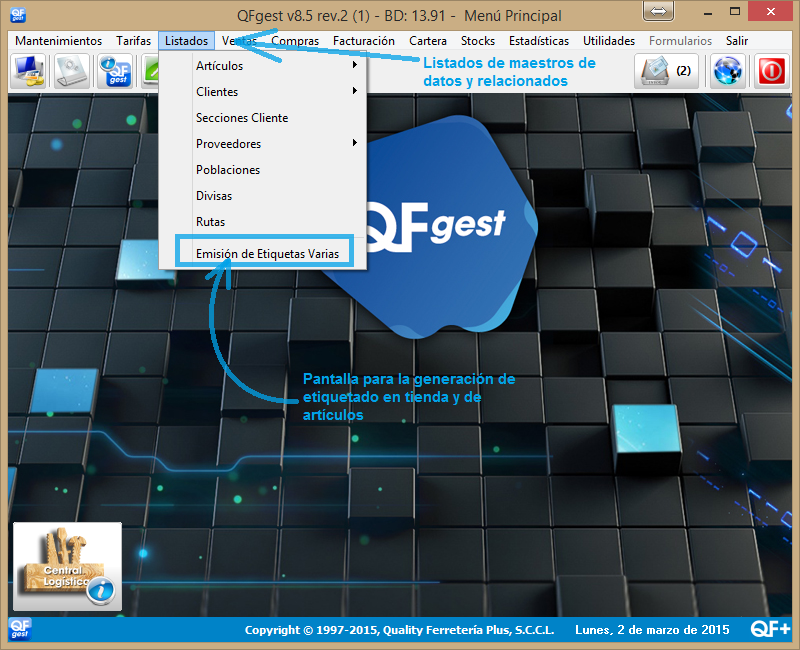Expand the Proveedores submenu arrow
The width and height of the screenshot is (800, 650).
click(x=355, y=143)
